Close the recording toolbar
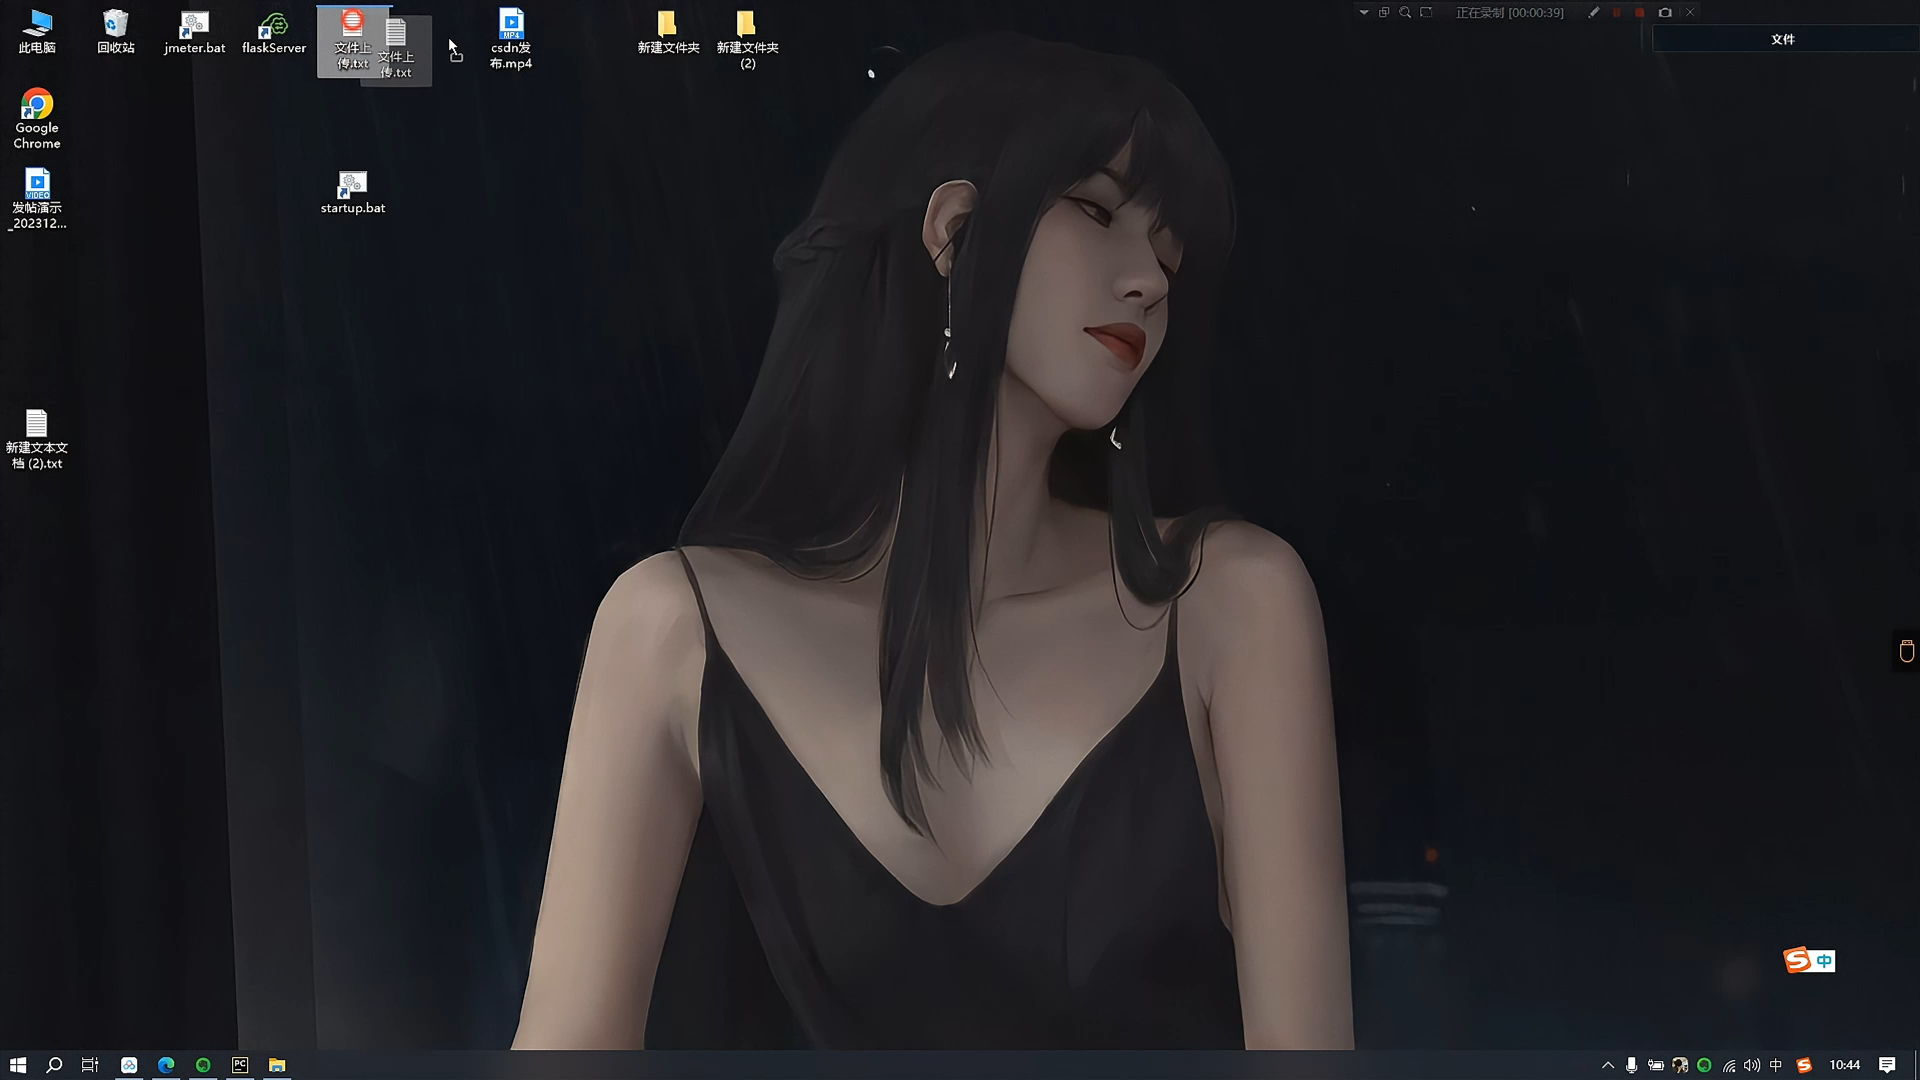The image size is (1920, 1080). (1690, 12)
